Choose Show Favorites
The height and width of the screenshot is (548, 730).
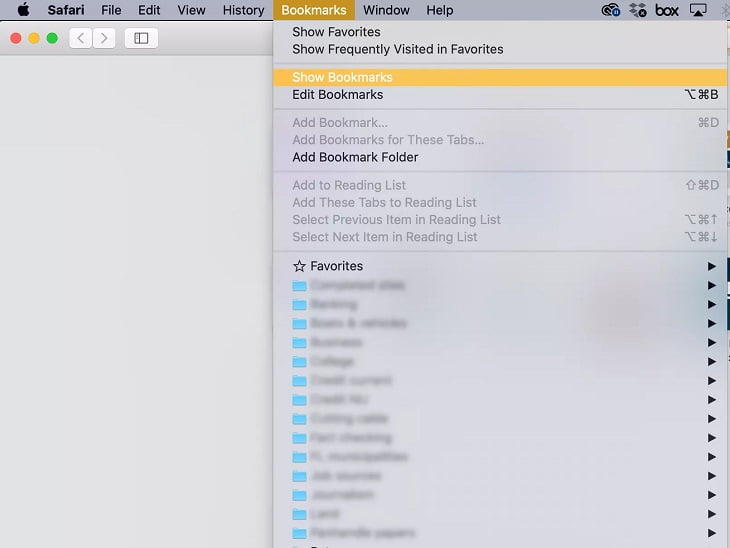click(x=500, y=32)
